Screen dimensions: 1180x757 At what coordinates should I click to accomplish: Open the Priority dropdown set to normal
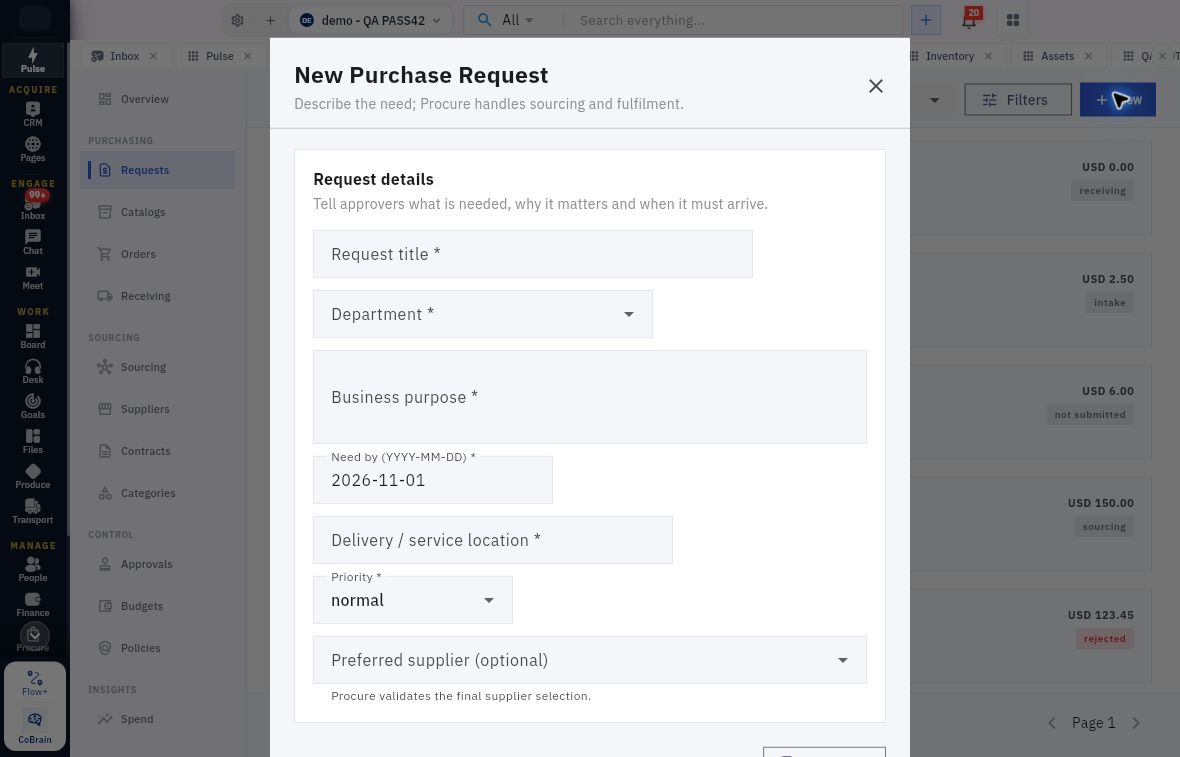pyautogui.click(x=412, y=600)
